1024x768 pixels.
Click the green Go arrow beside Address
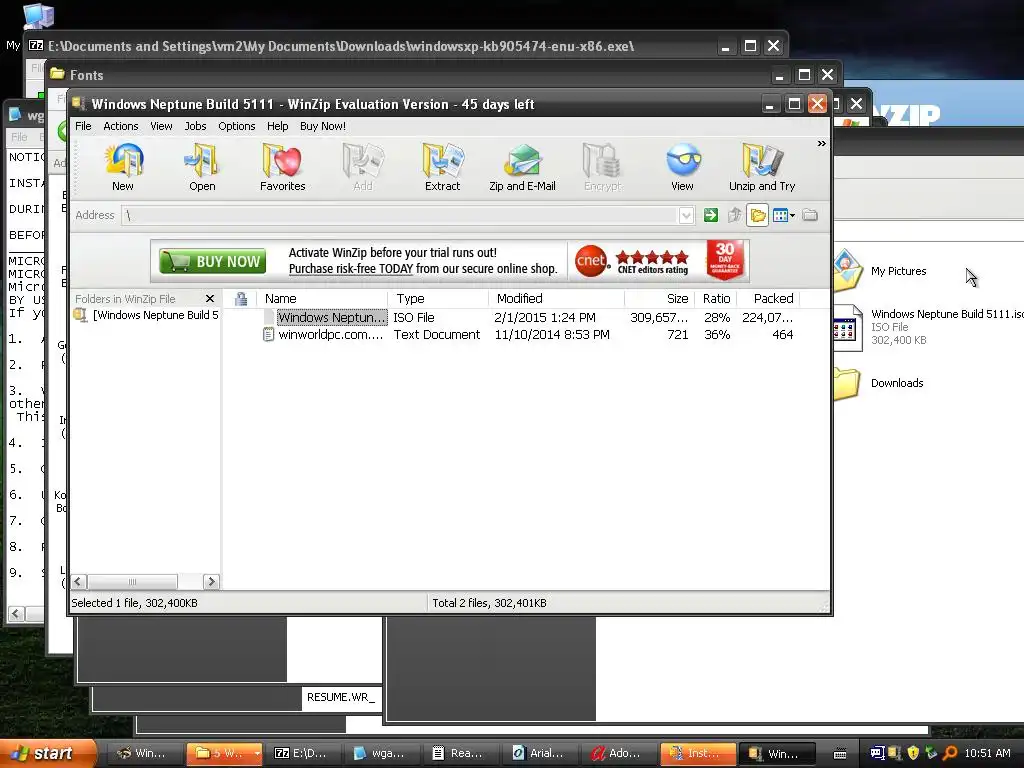tap(711, 215)
